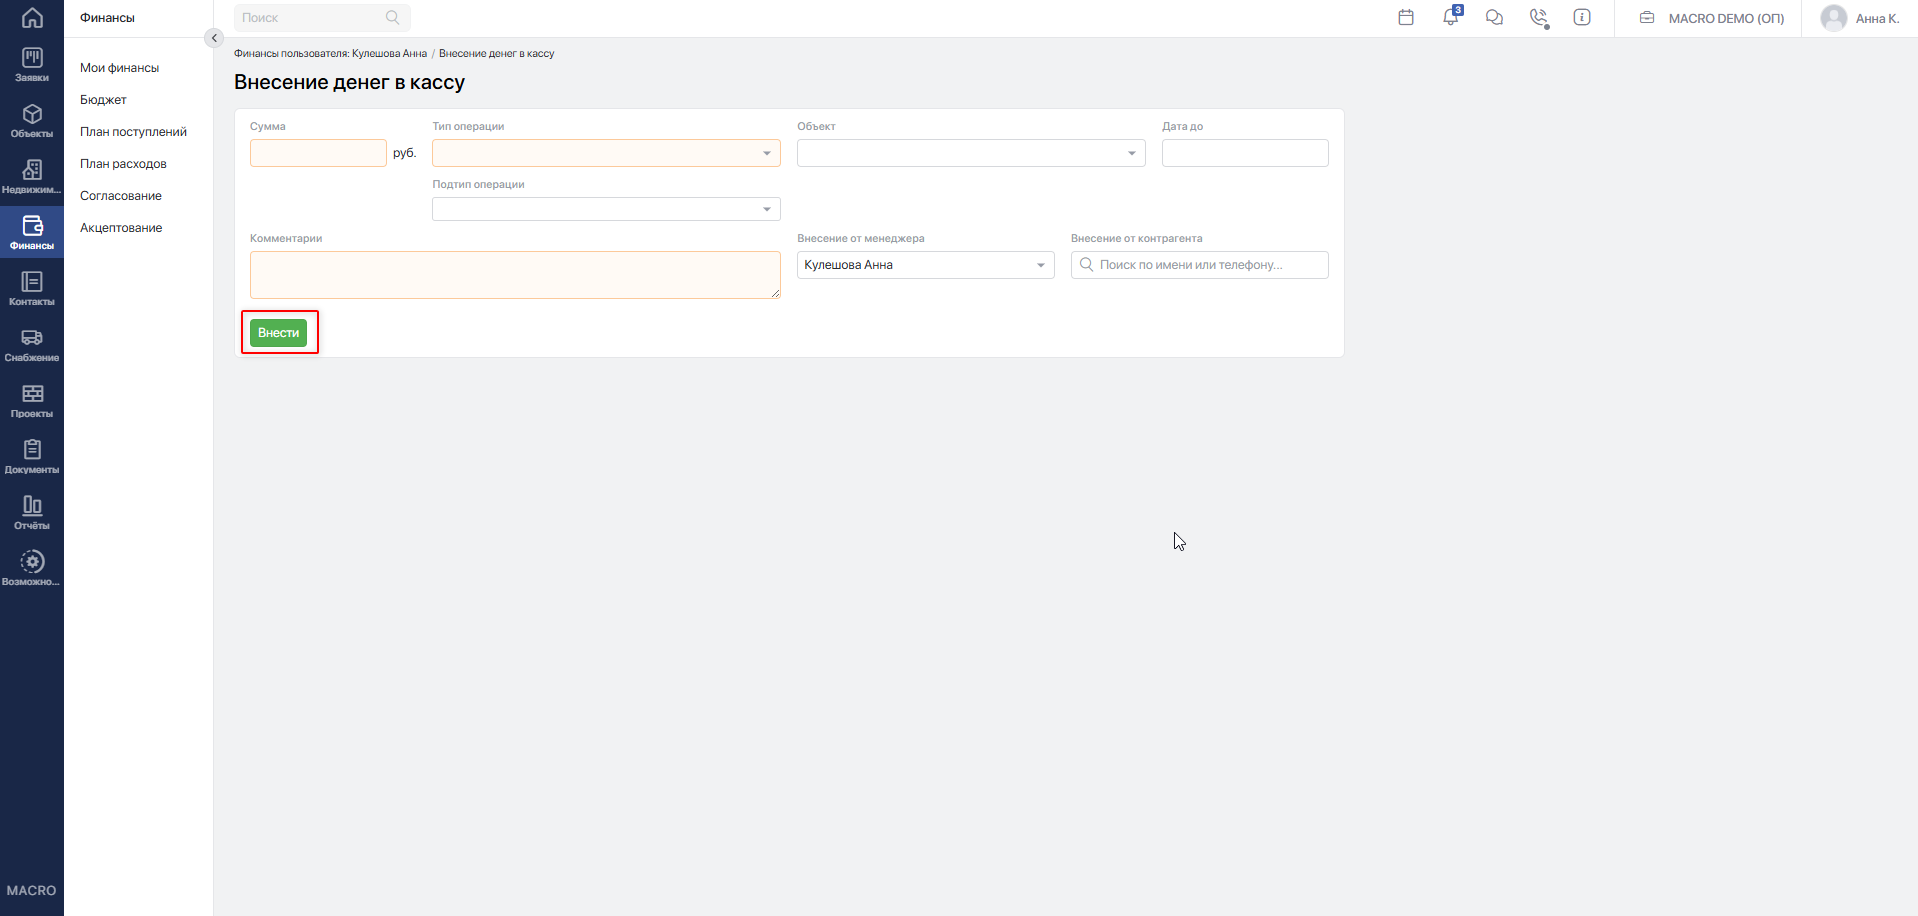Open Снабжение truck icon
The height and width of the screenshot is (916, 1918).
32,338
